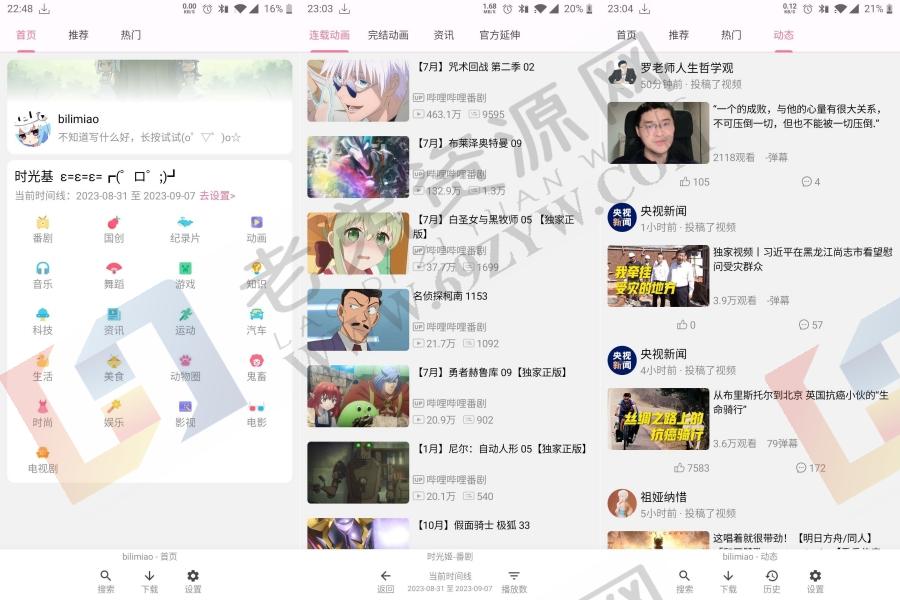Open 名侦探柯南 1153 thumbnail
This screenshot has width=900, height=600.
coord(358,320)
